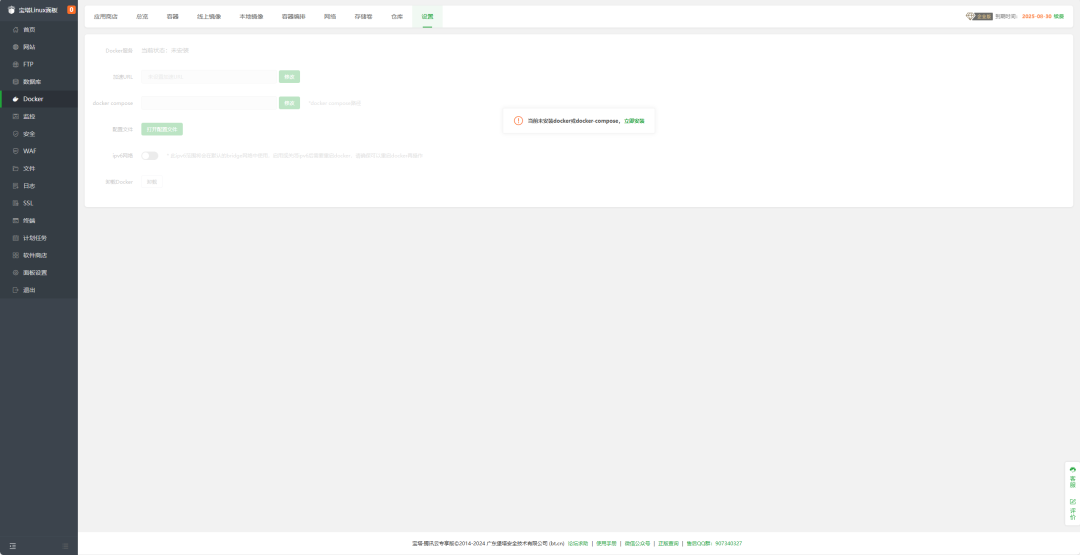The image size is (1080, 555).
Task: Click the 网站 globe icon in sidebar
Action: coord(16,47)
